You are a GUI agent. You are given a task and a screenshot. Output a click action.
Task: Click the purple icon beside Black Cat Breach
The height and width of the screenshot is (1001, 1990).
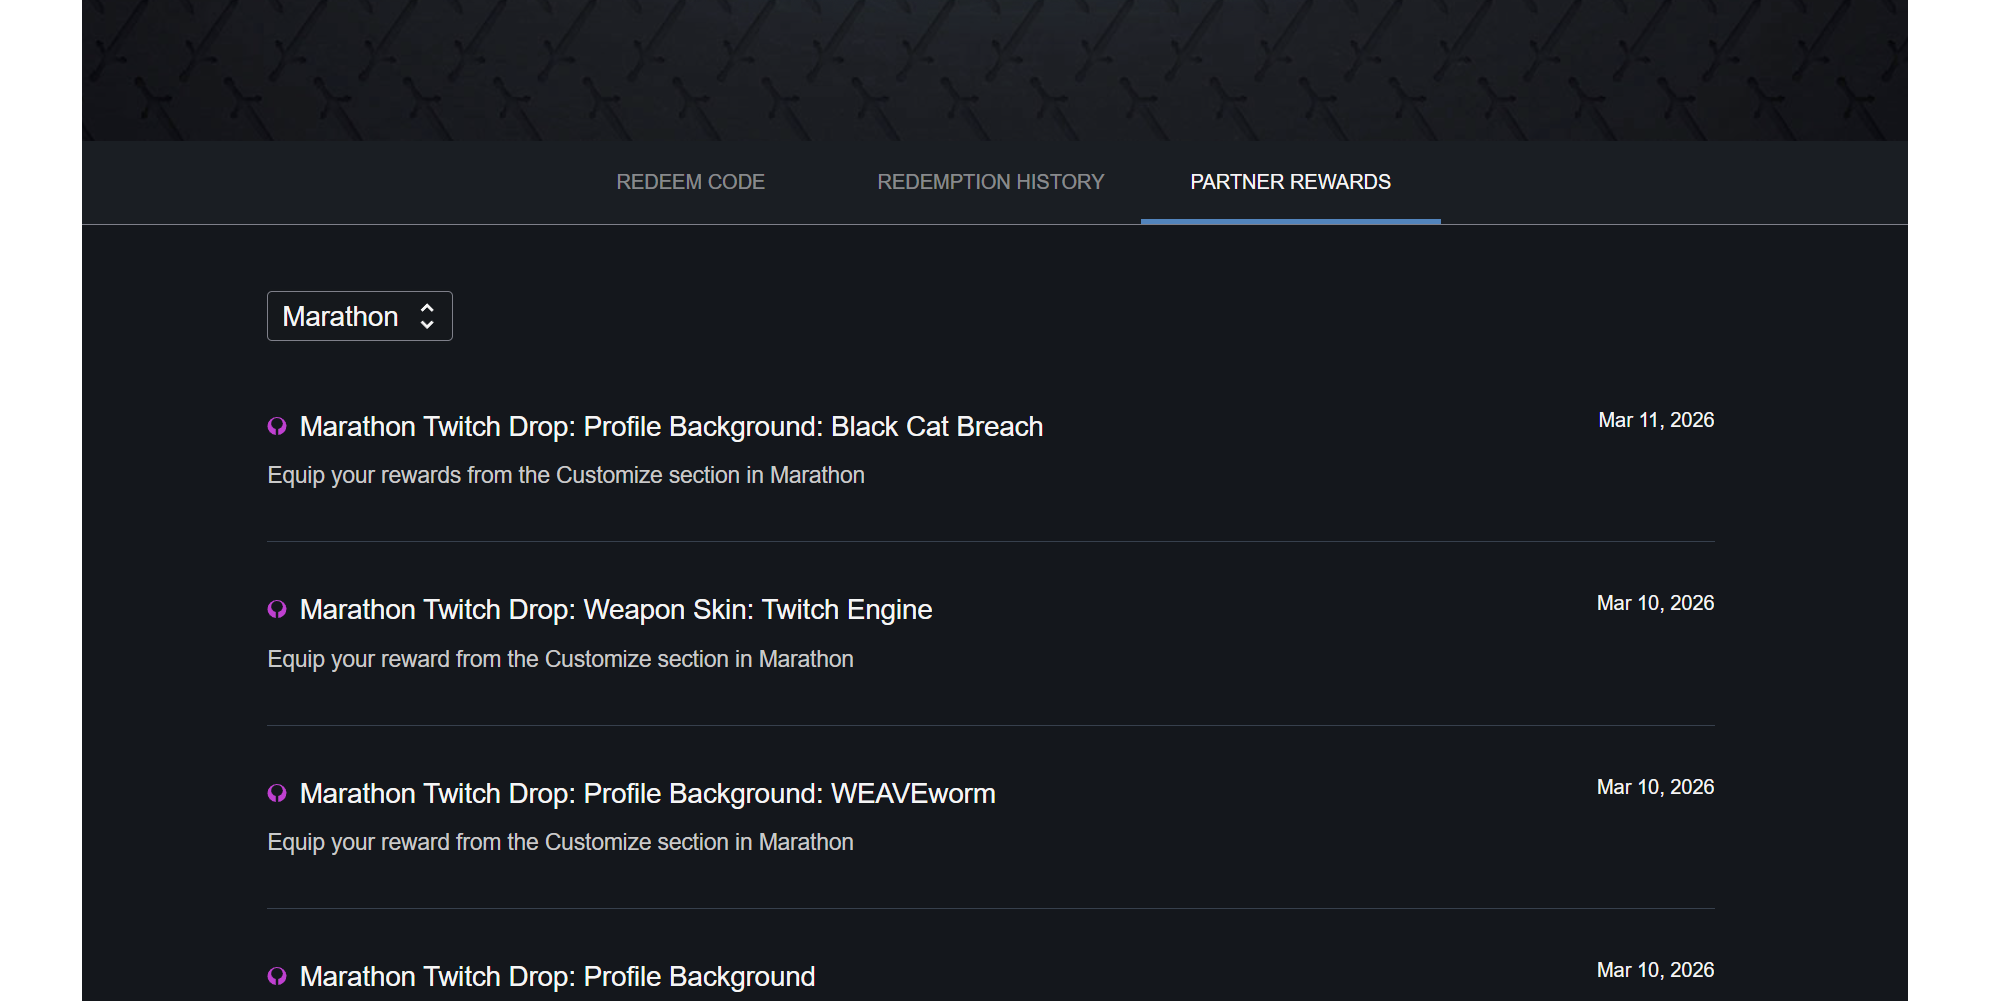point(277,427)
